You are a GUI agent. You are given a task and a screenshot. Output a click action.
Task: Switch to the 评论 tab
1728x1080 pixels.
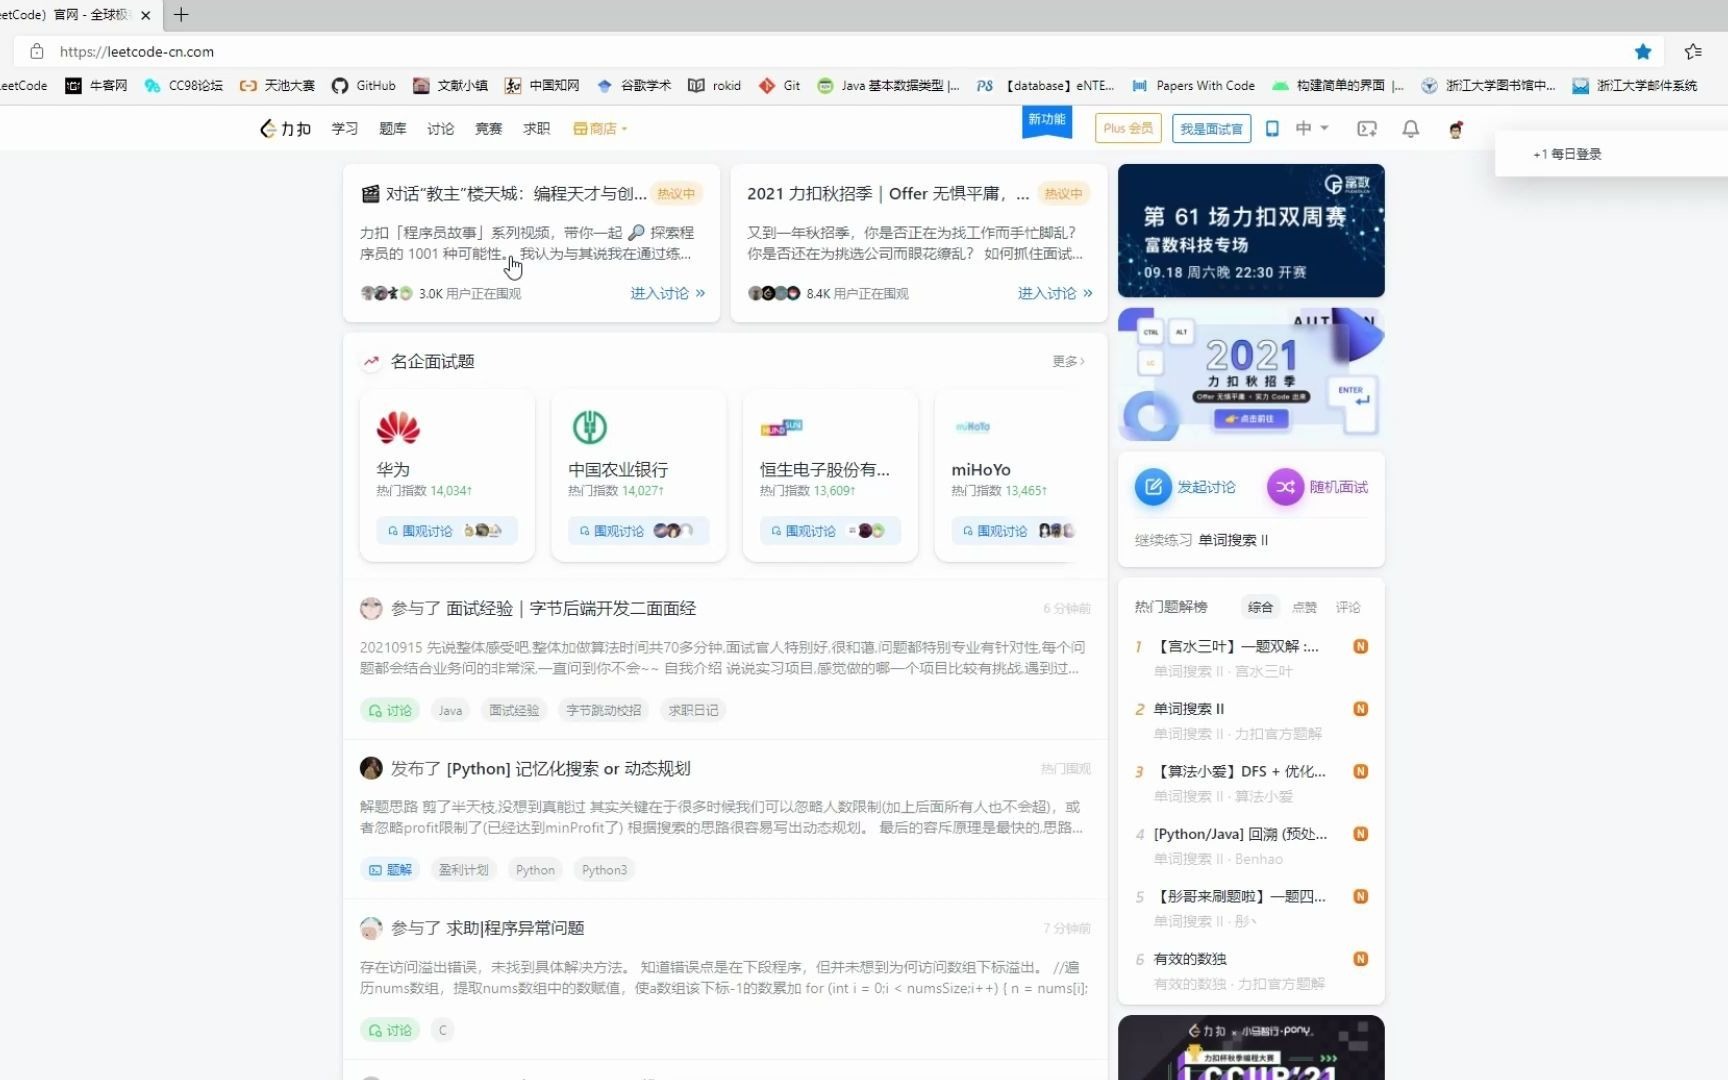[1348, 607]
